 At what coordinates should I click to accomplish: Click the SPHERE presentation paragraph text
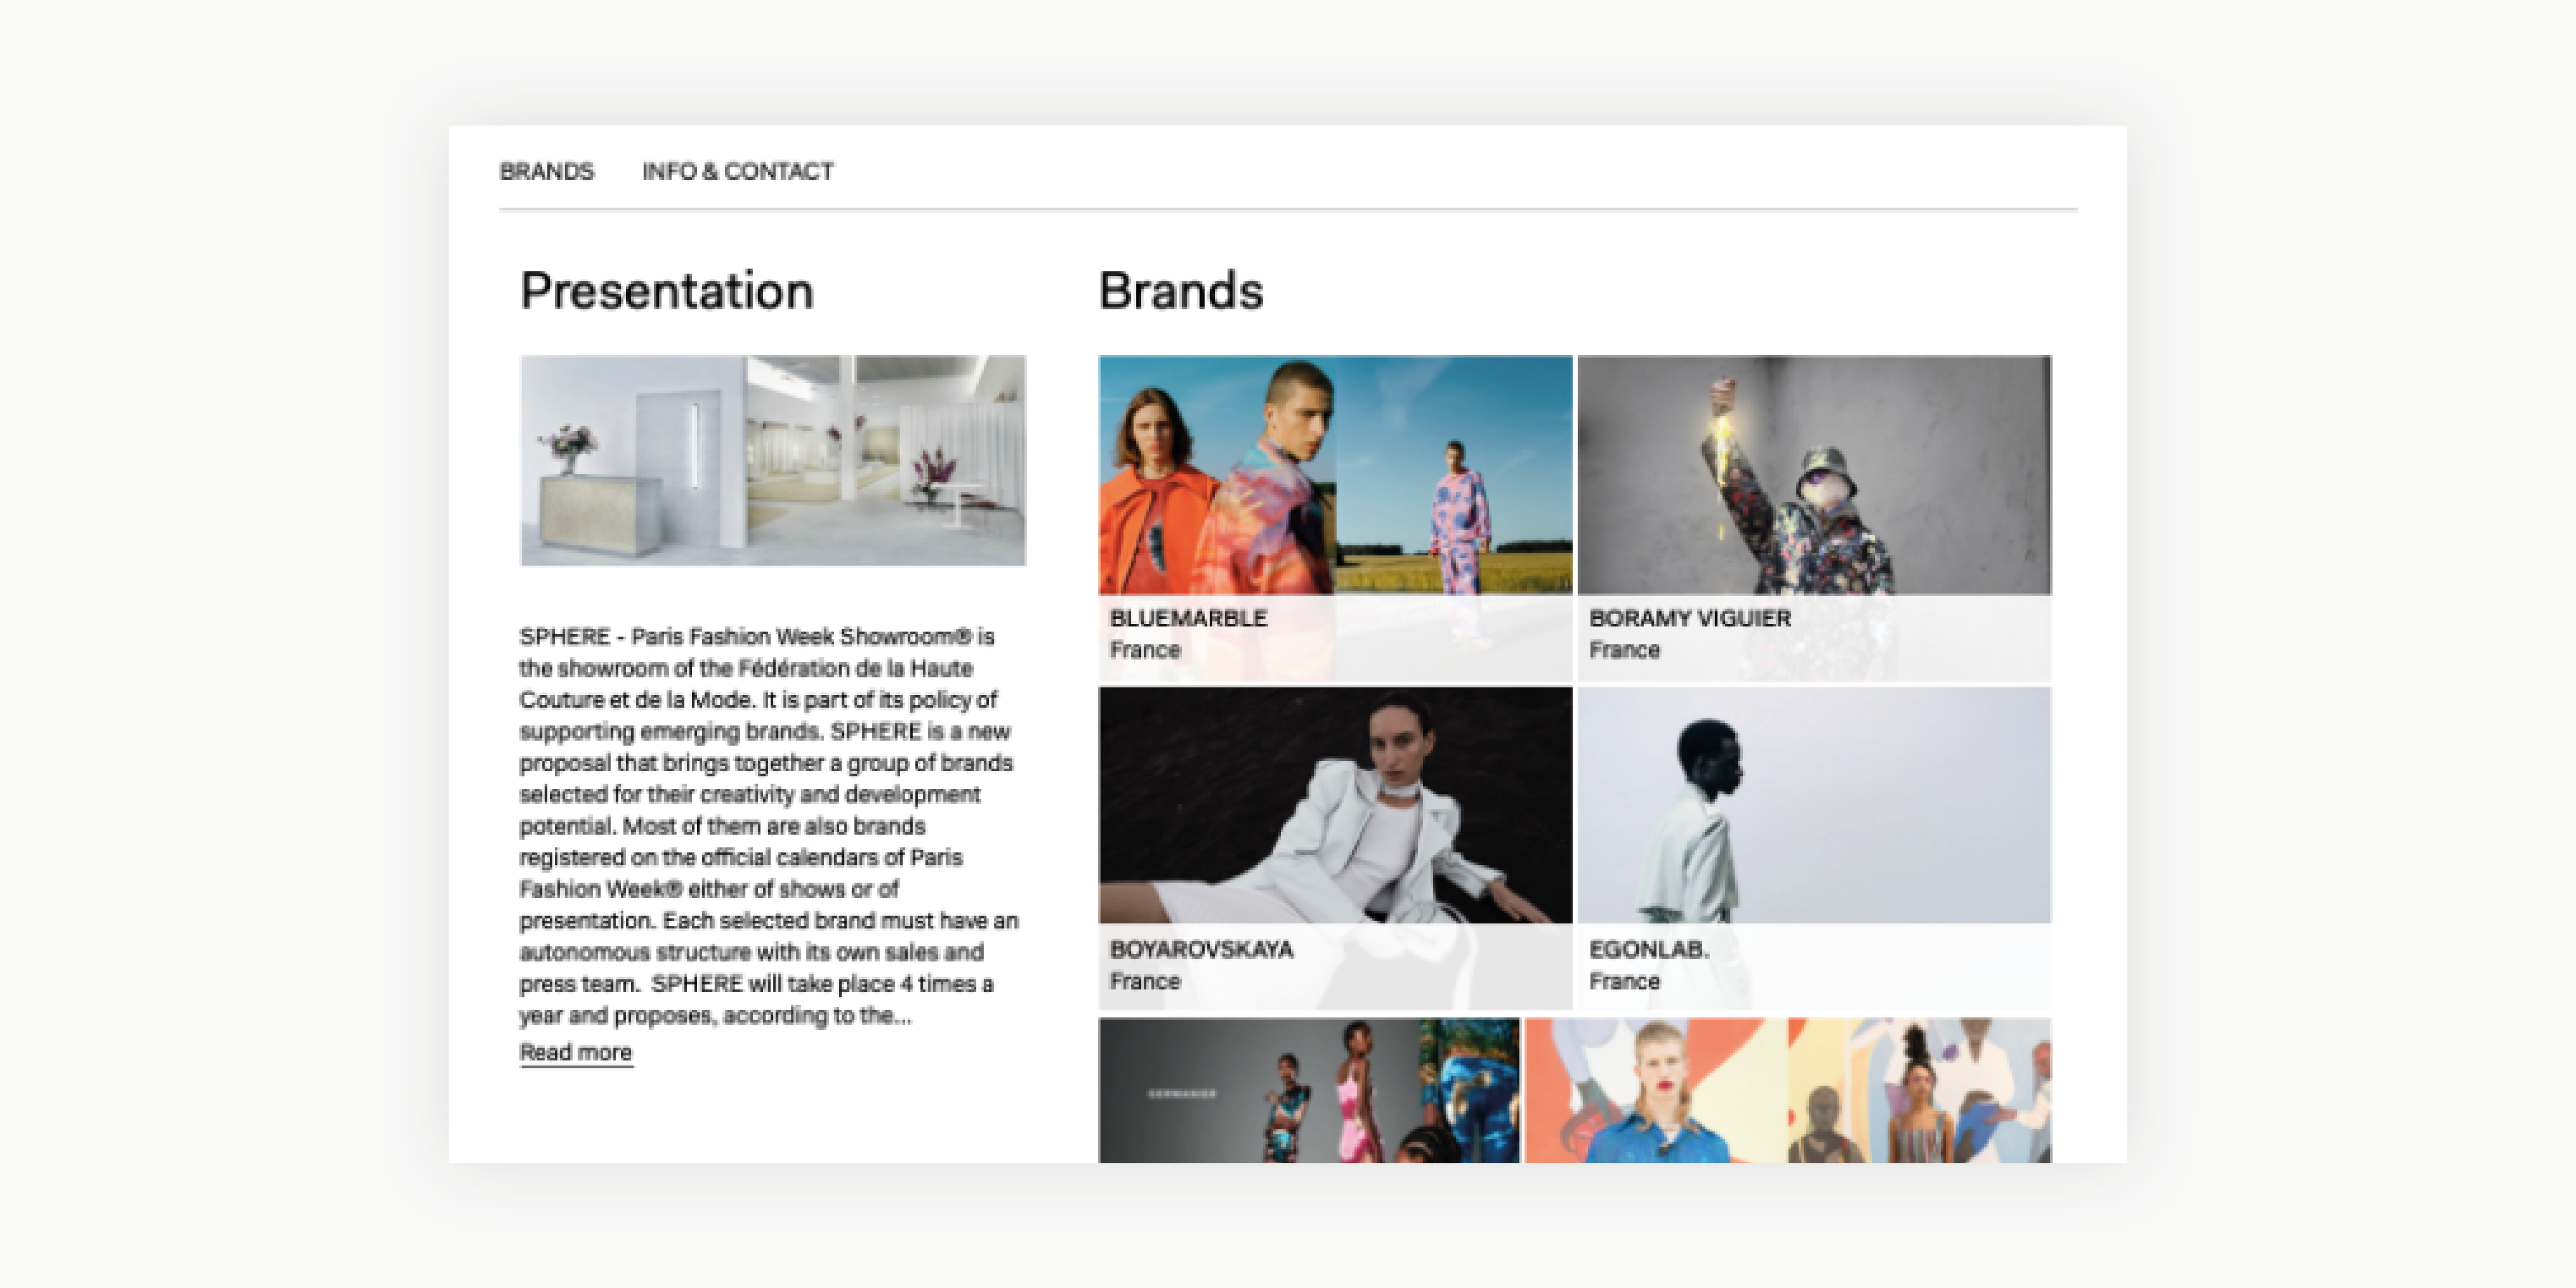768,826
